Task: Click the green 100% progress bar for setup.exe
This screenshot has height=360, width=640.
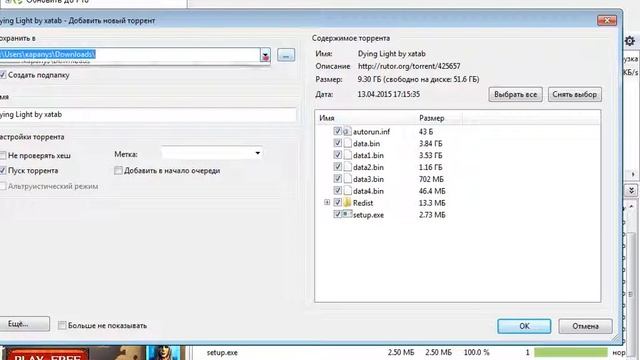Action: tap(571, 352)
